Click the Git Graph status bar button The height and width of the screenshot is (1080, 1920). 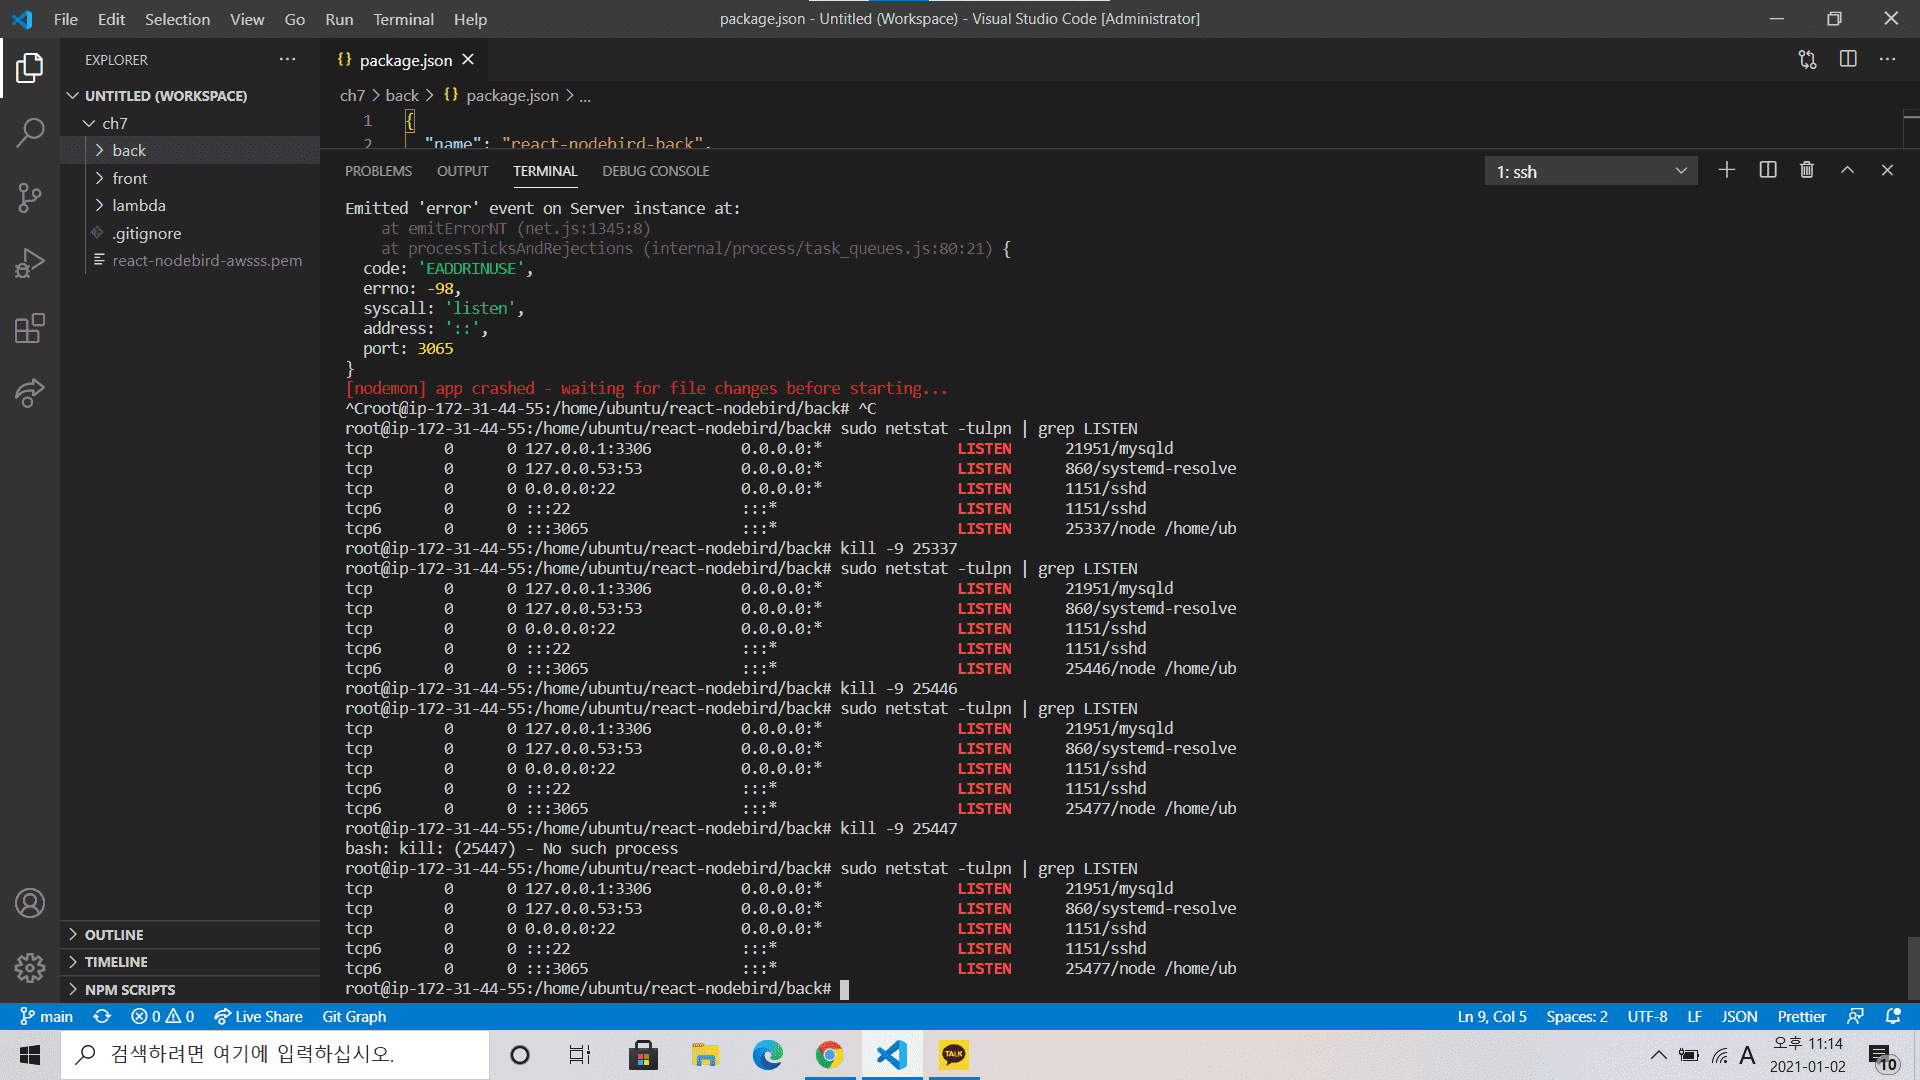(354, 1016)
